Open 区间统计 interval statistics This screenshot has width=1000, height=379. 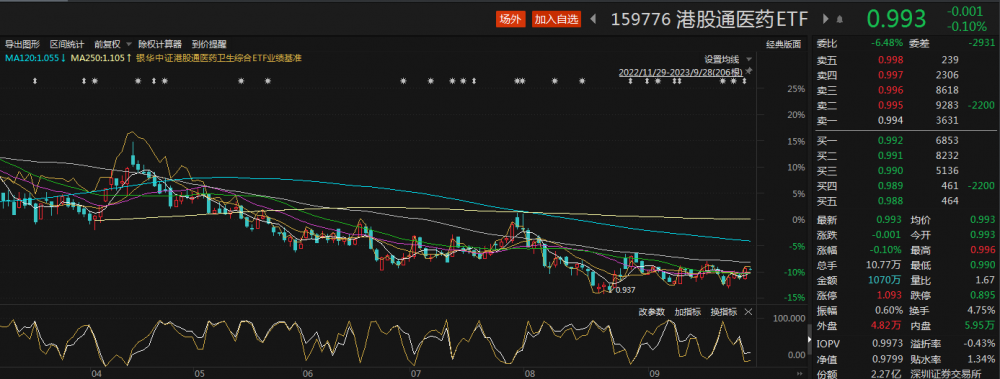[67, 44]
